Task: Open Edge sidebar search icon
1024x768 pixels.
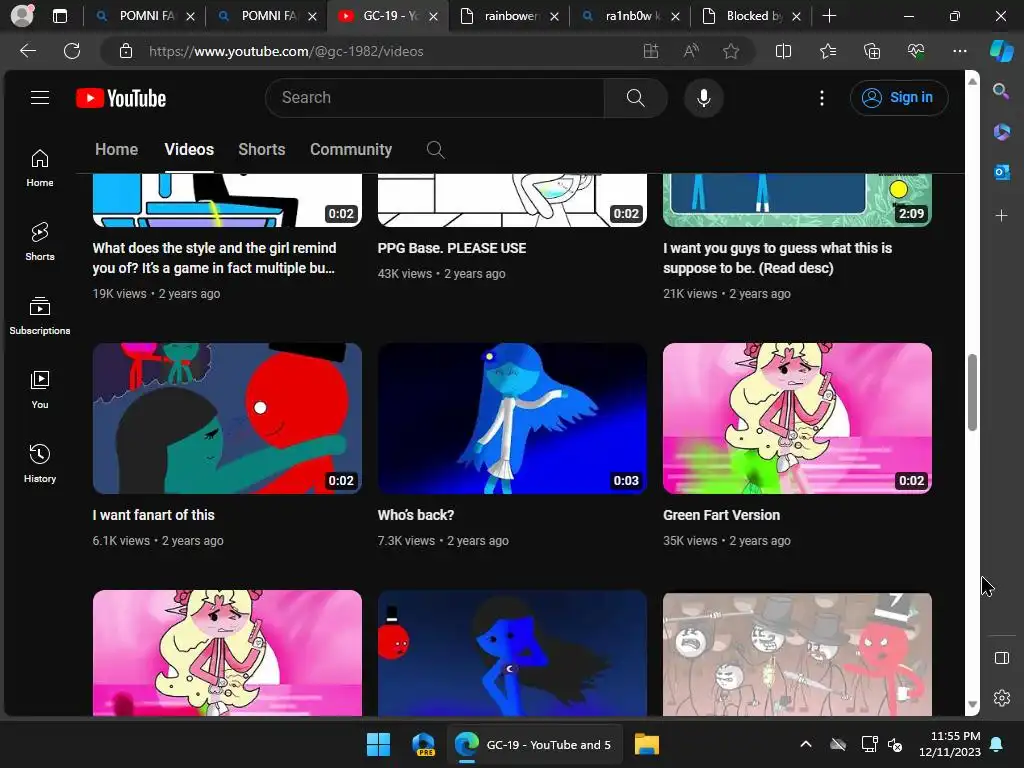Action: 1001,91
